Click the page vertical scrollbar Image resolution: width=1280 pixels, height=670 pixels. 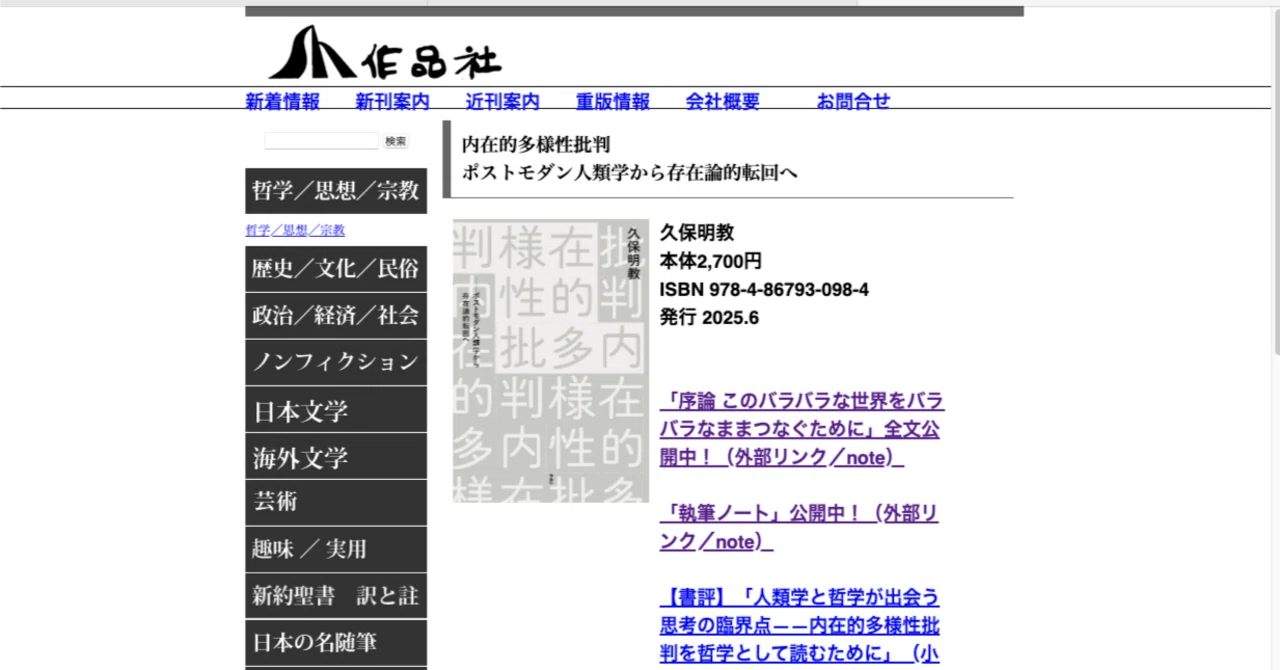pyautogui.click(x=1275, y=180)
